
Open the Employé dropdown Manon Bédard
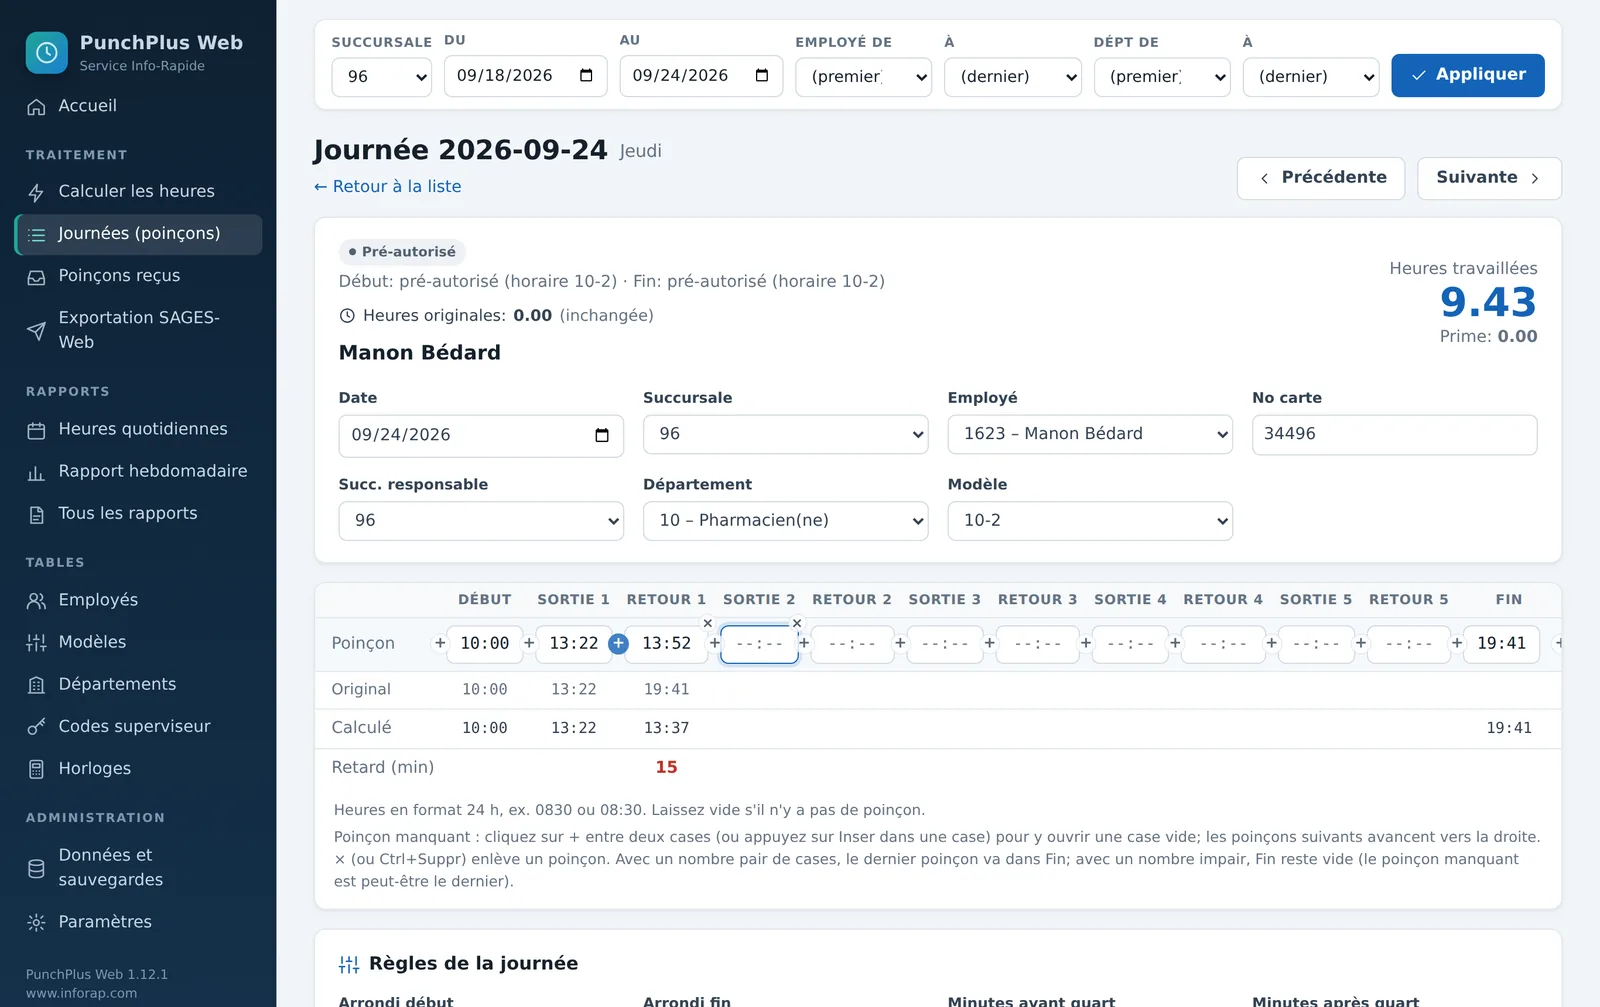click(1090, 434)
